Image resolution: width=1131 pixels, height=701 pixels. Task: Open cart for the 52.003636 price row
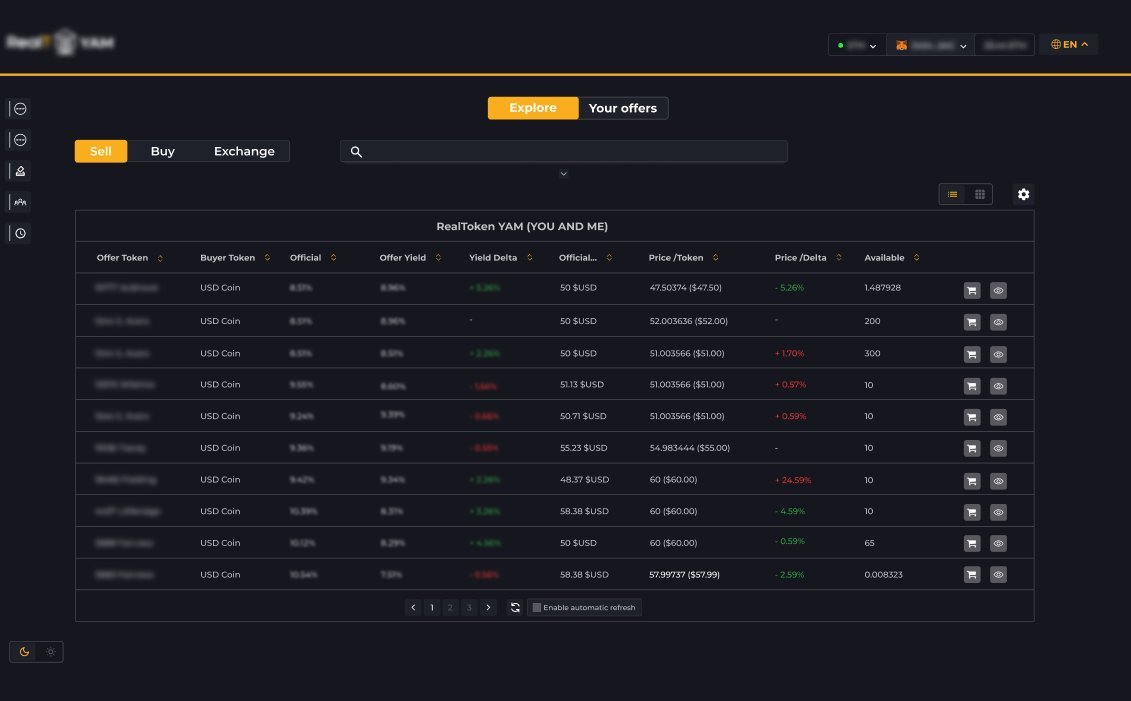[972, 322]
